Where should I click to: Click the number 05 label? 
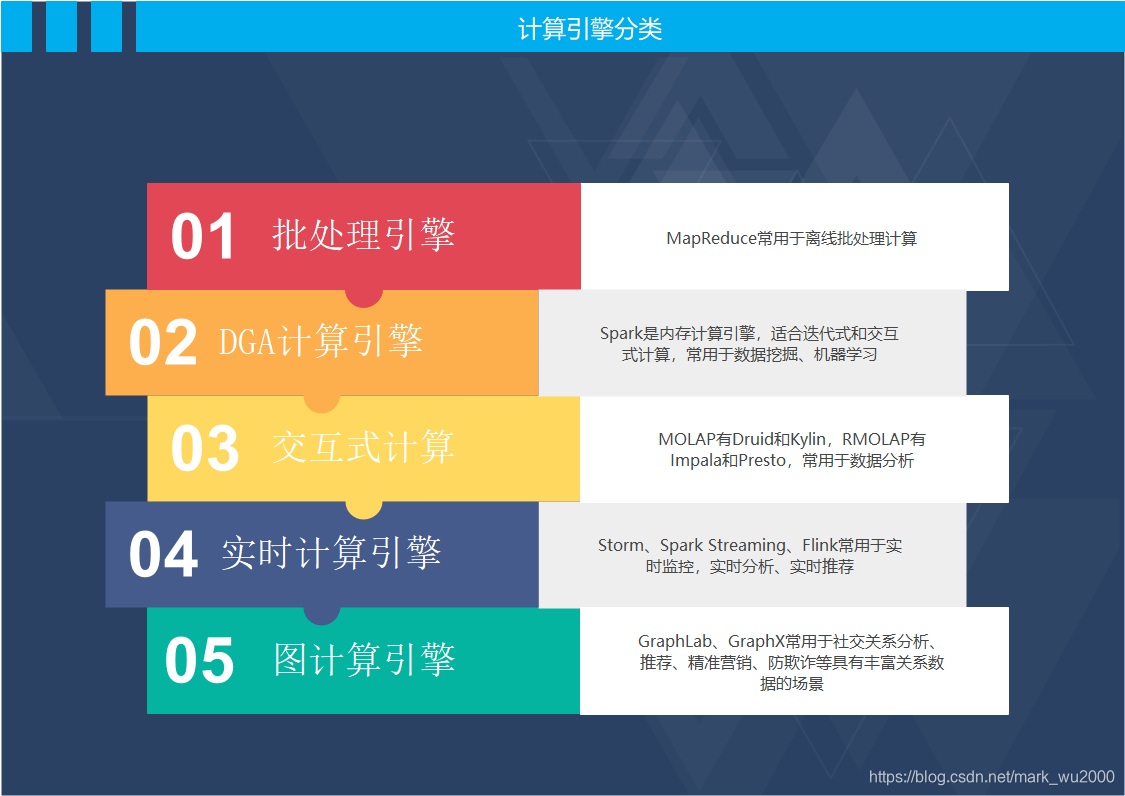click(199, 660)
